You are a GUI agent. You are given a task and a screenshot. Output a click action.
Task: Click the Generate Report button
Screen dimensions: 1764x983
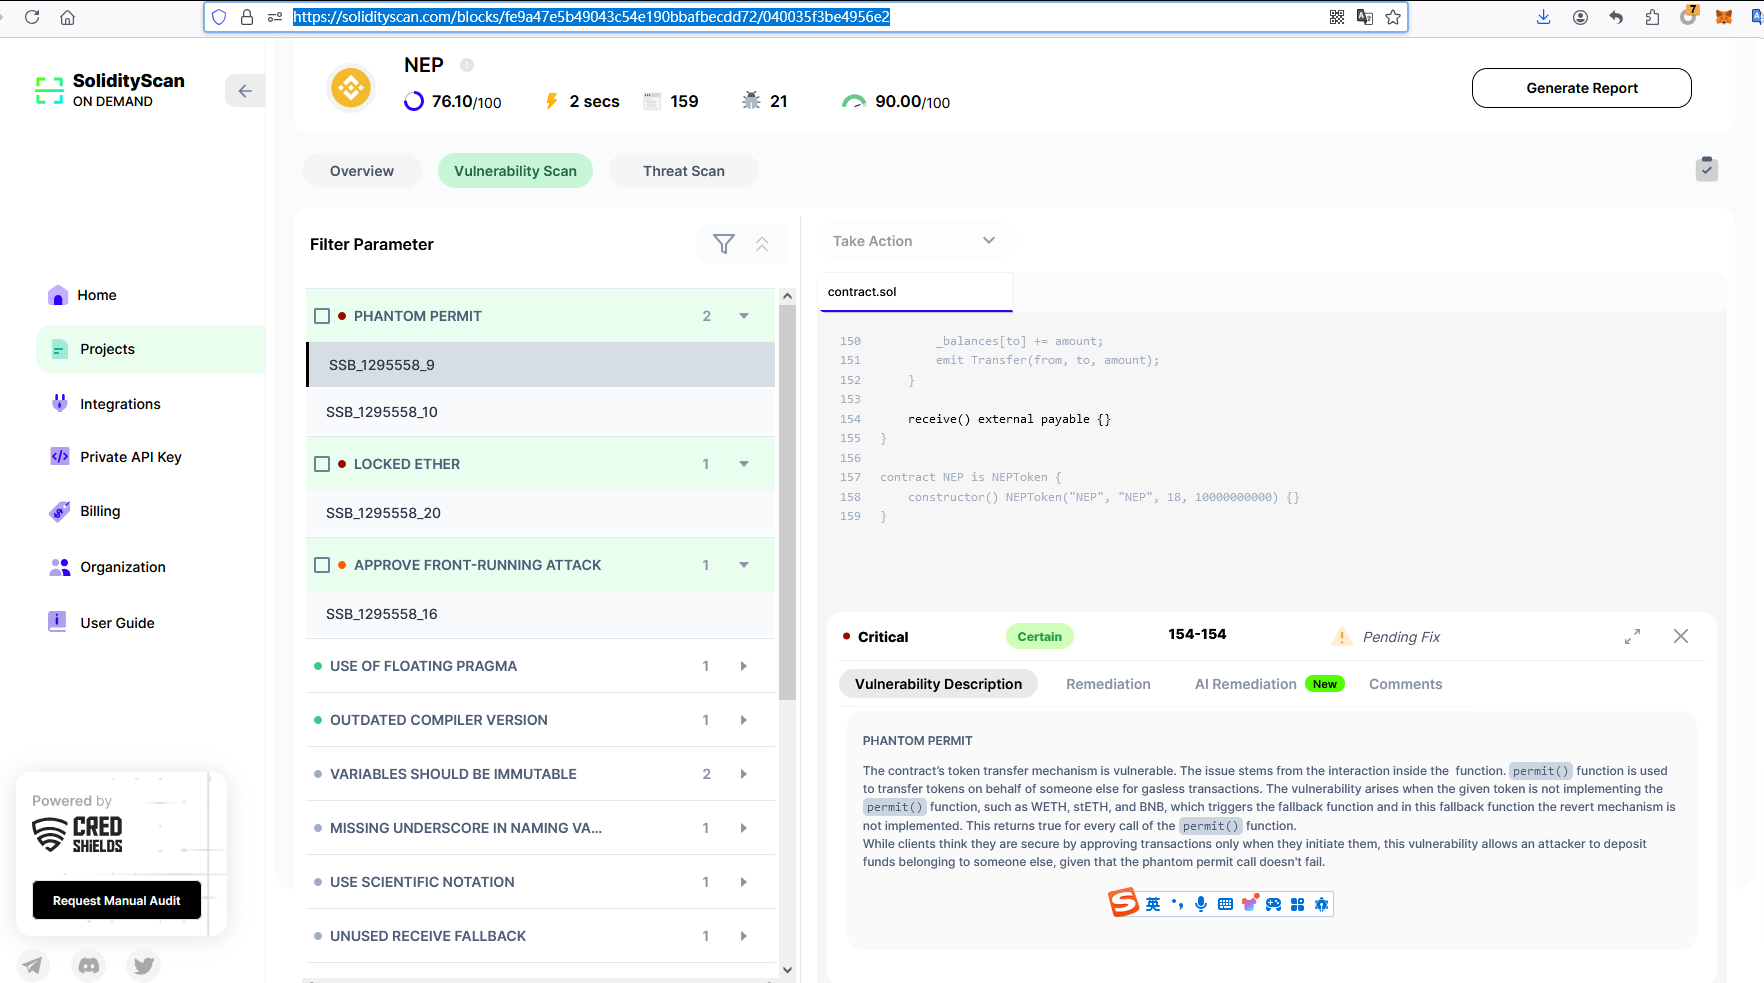pyautogui.click(x=1581, y=88)
